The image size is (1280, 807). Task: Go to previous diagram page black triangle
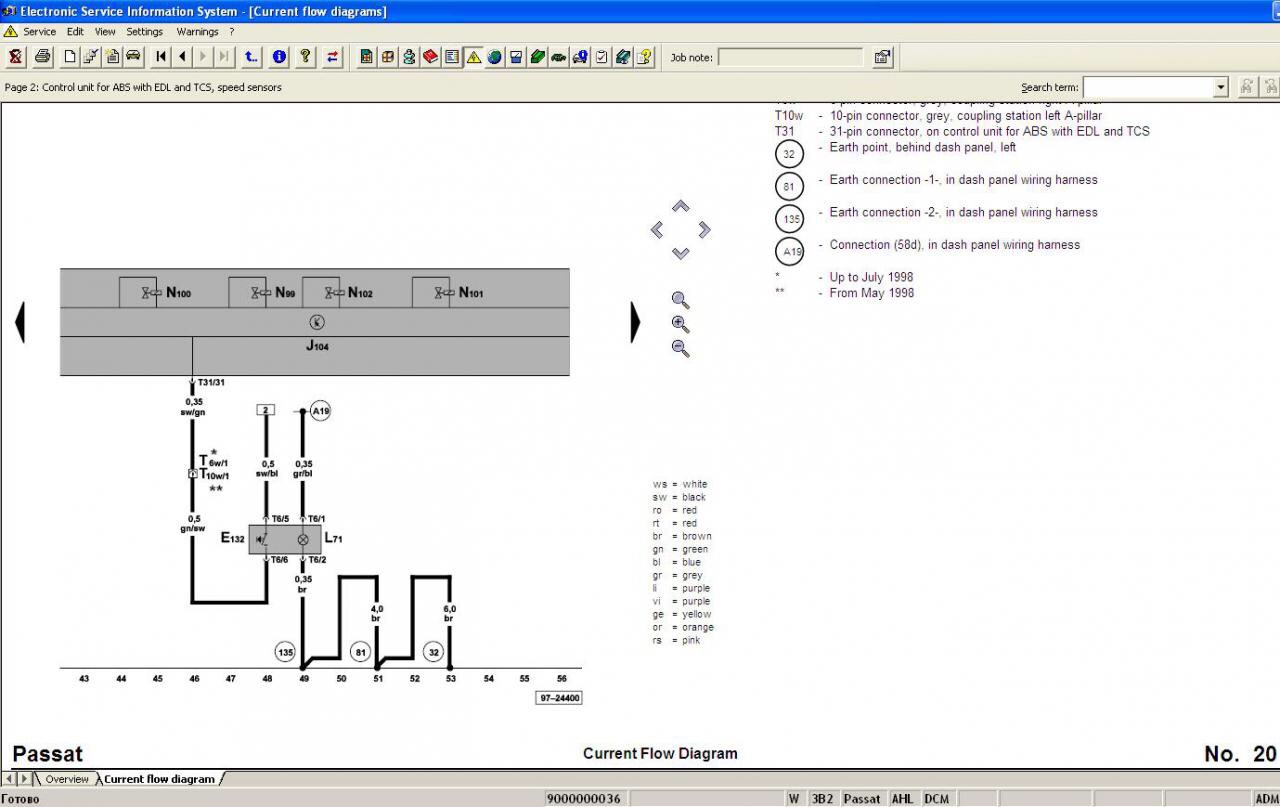click(19, 322)
